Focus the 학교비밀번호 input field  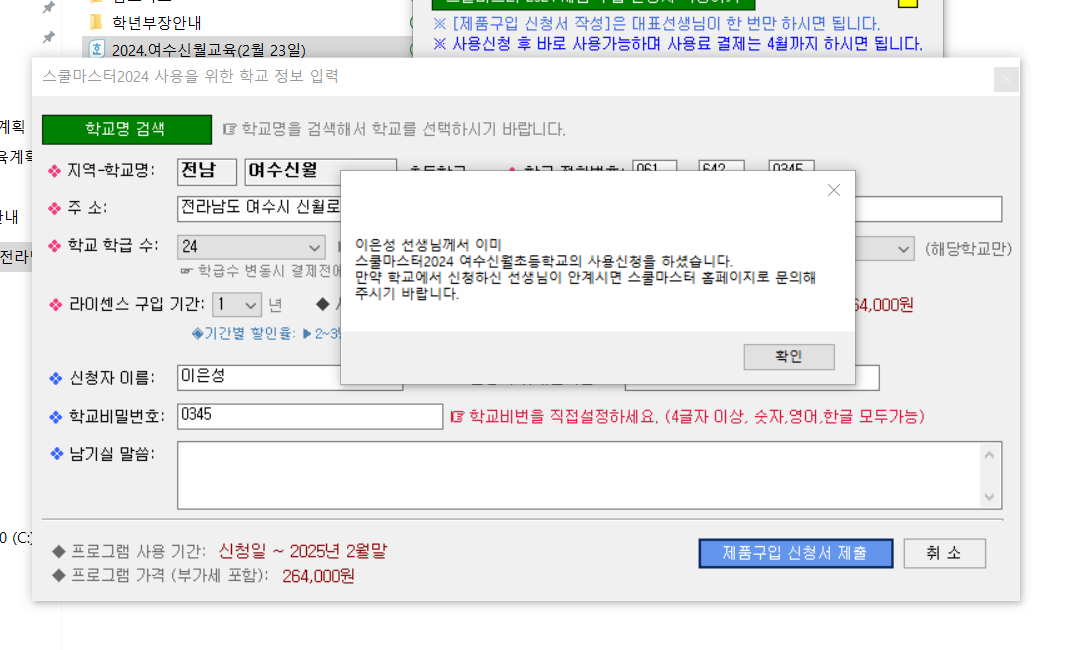(309, 416)
